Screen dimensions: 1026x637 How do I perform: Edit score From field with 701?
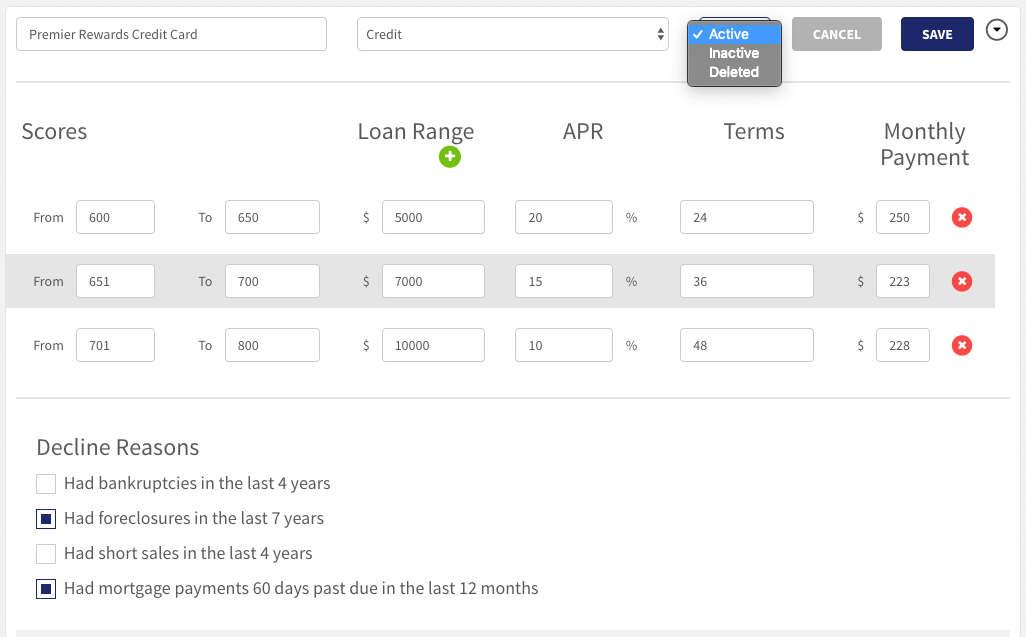pos(115,345)
